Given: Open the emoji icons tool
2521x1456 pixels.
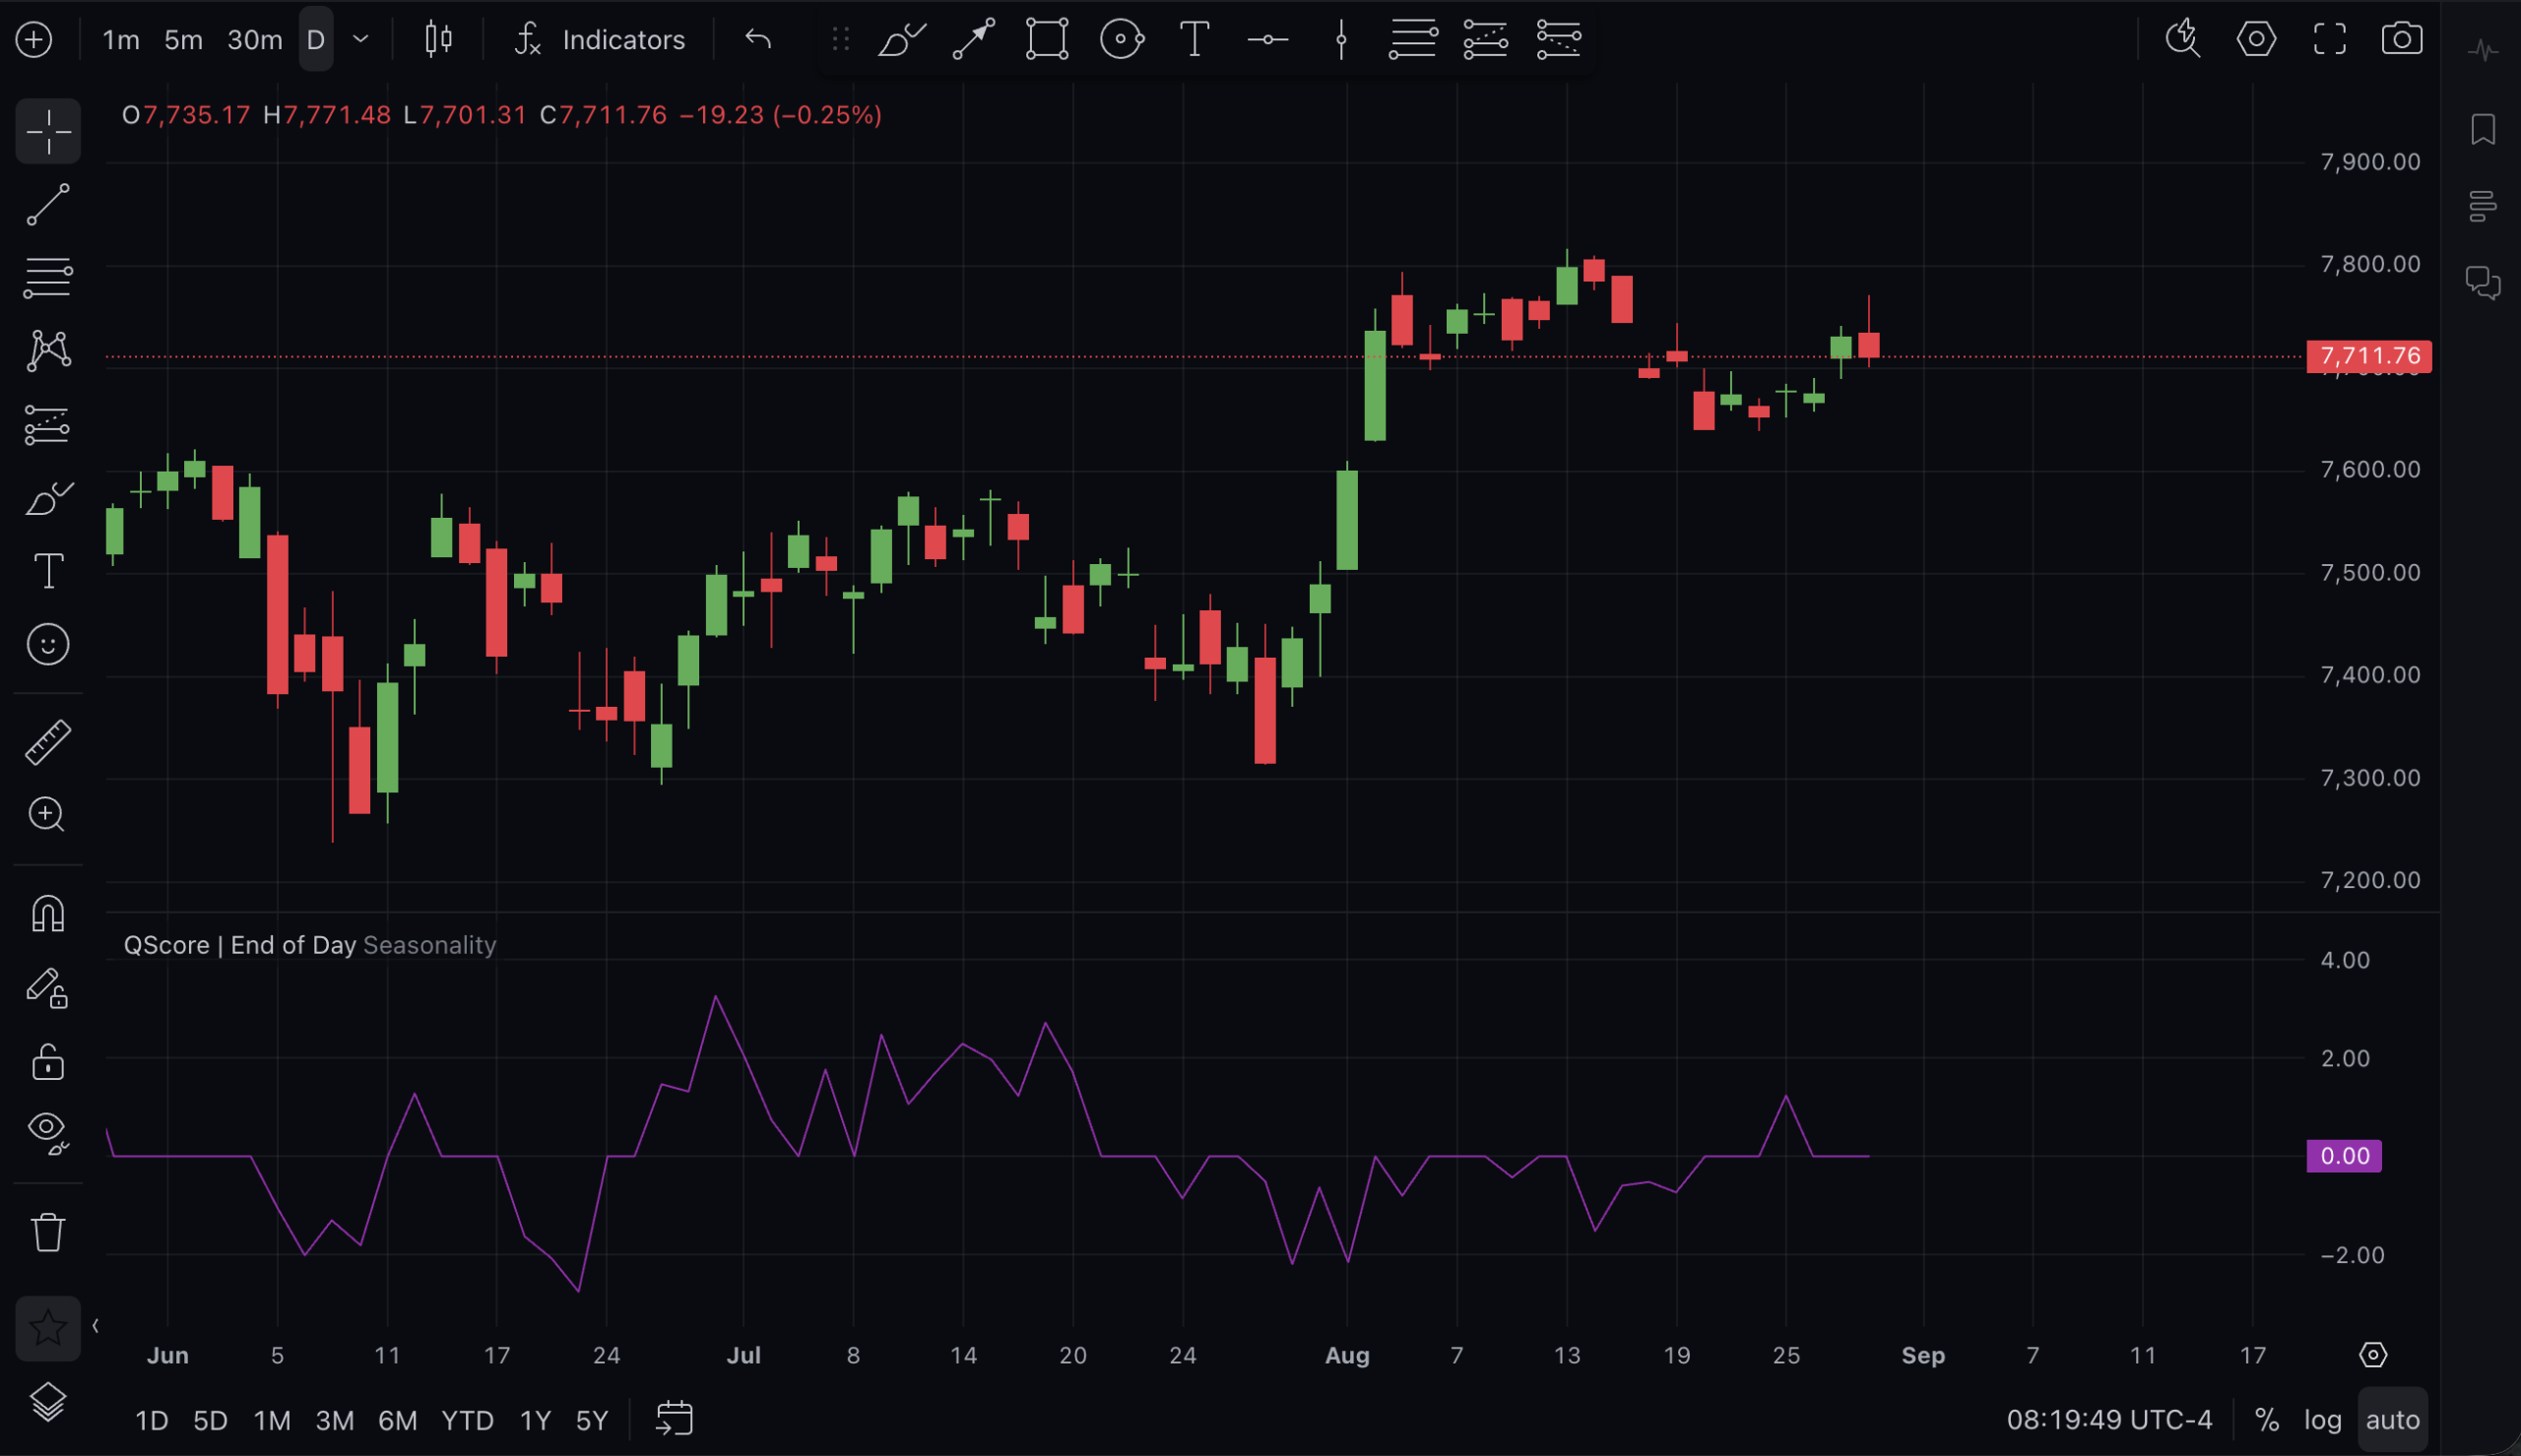Looking at the screenshot, I should [x=48, y=645].
